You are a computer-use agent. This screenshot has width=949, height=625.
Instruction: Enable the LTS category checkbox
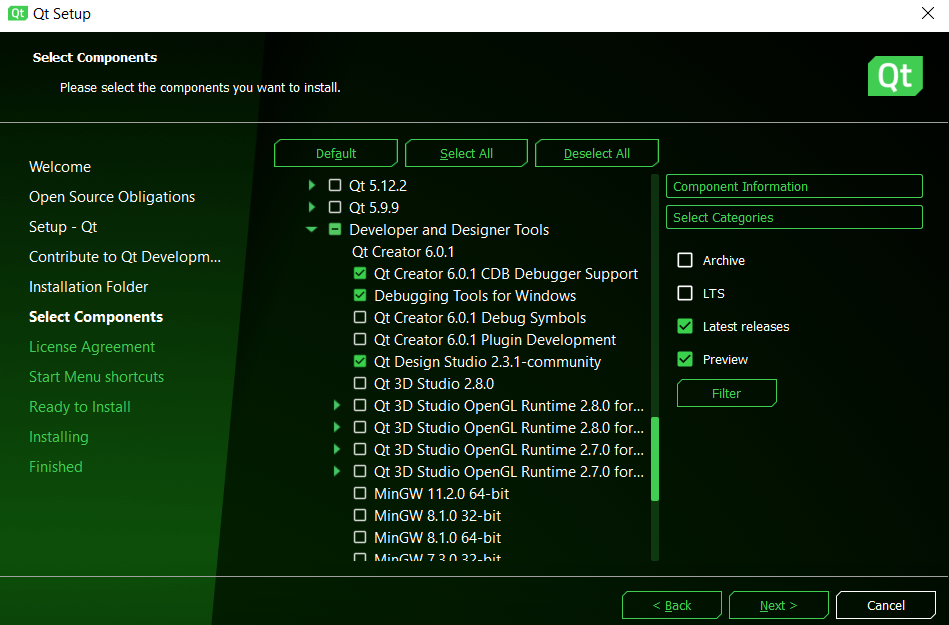685,293
